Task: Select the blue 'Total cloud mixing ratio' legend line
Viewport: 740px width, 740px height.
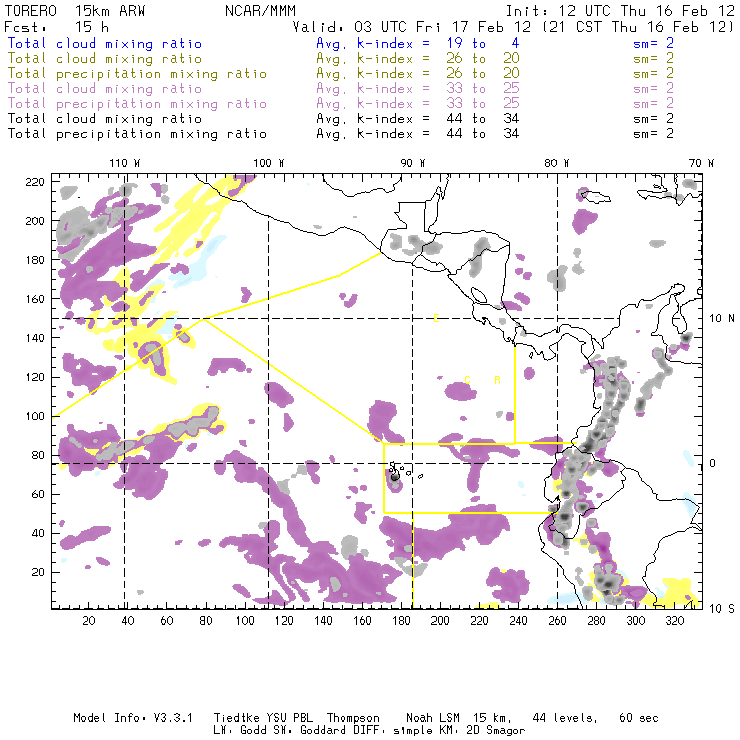Action: pyautogui.click(x=105, y=44)
